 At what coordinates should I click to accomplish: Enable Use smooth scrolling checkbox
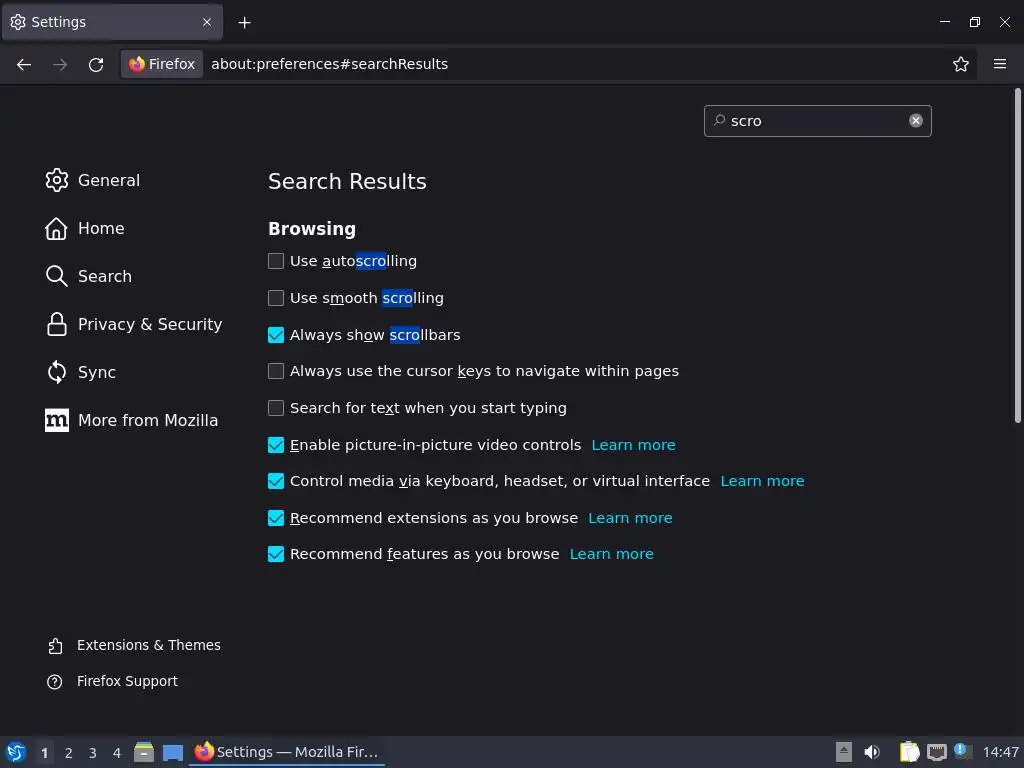tap(276, 298)
